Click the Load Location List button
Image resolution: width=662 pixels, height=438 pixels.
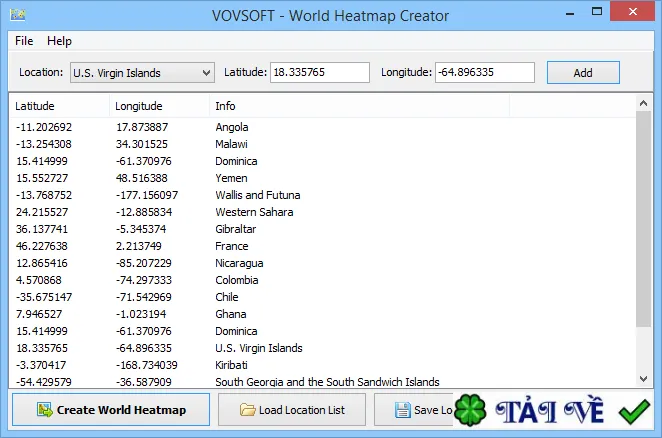pos(292,410)
